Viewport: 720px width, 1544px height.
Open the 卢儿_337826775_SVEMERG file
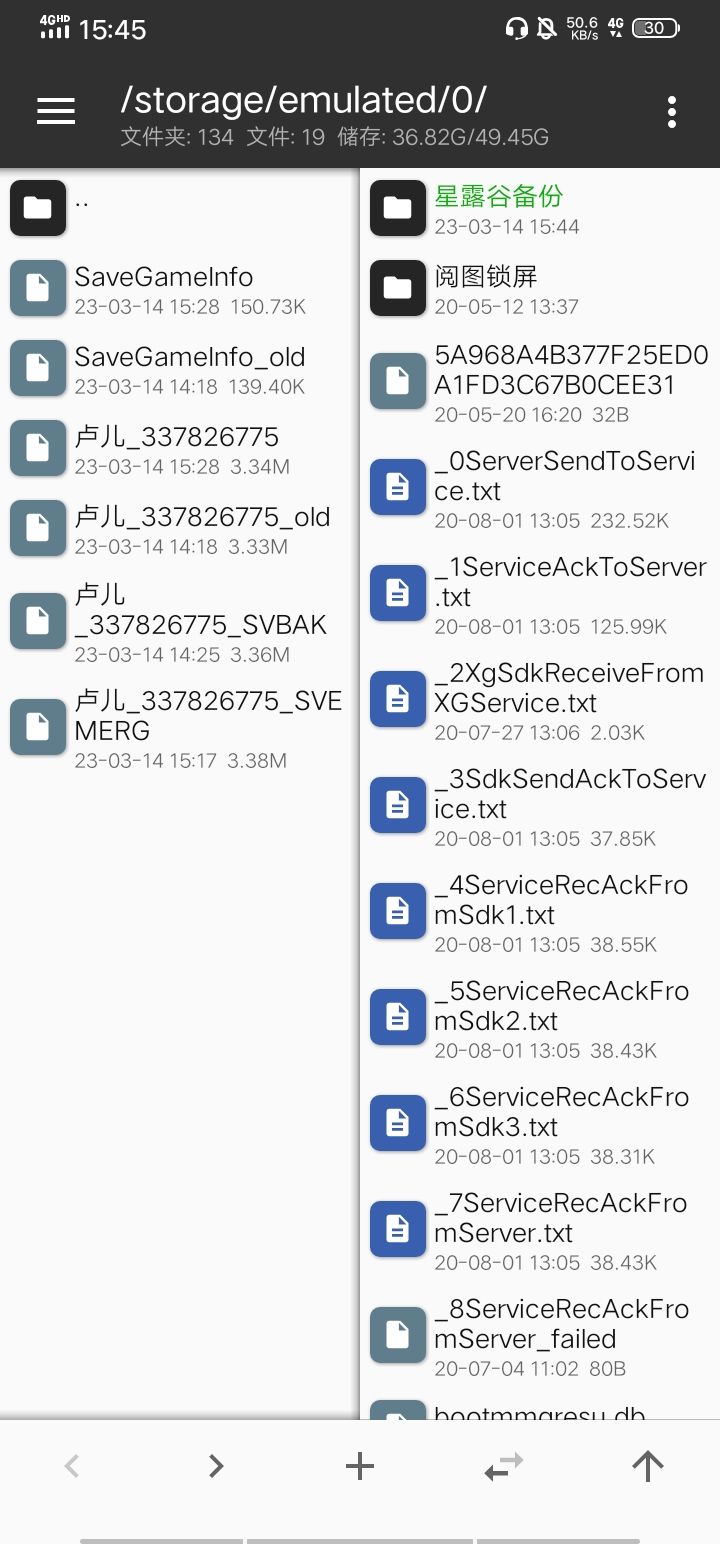coord(208,716)
